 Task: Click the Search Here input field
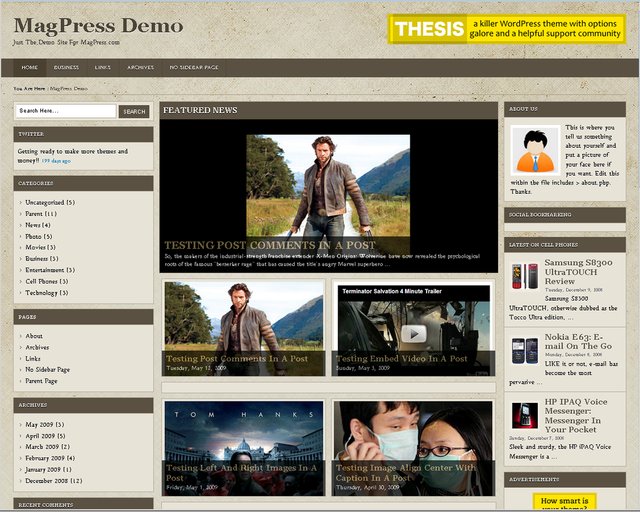pos(66,111)
